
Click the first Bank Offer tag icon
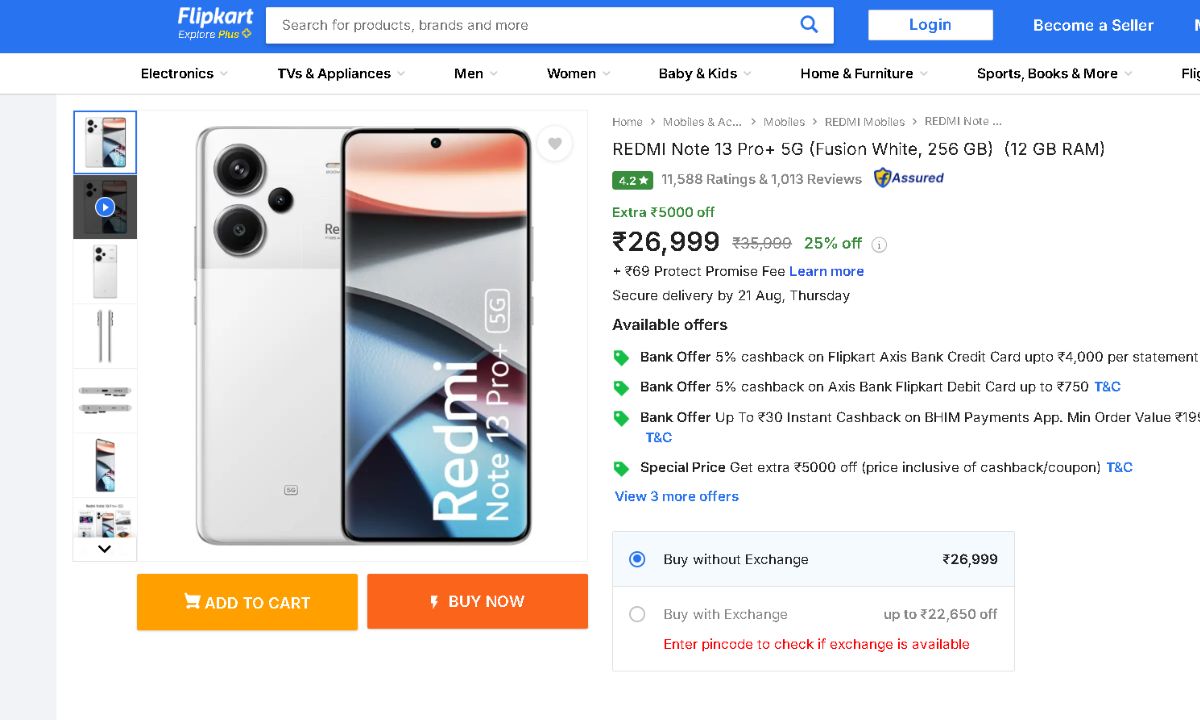click(621, 357)
